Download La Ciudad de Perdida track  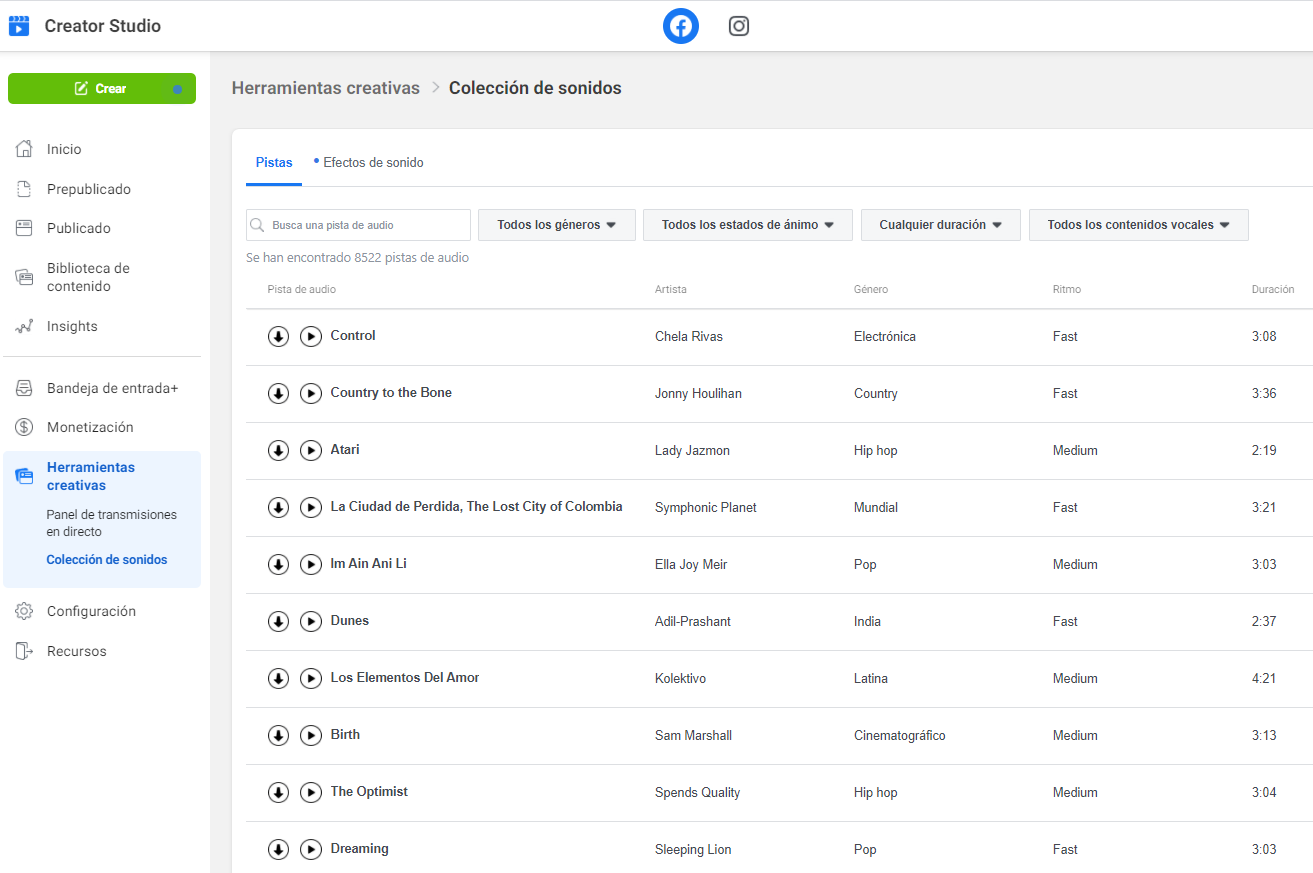pyautogui.click(x=278, y=508)
